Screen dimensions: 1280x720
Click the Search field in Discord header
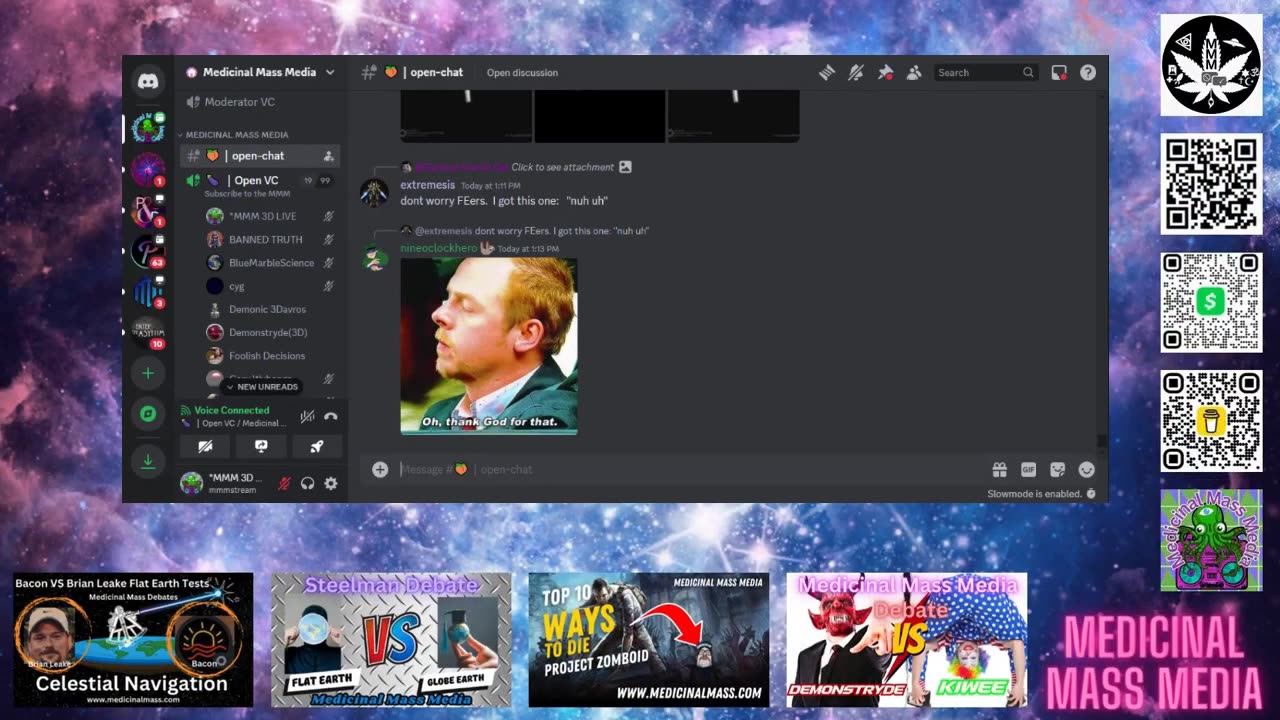point(986,72)
